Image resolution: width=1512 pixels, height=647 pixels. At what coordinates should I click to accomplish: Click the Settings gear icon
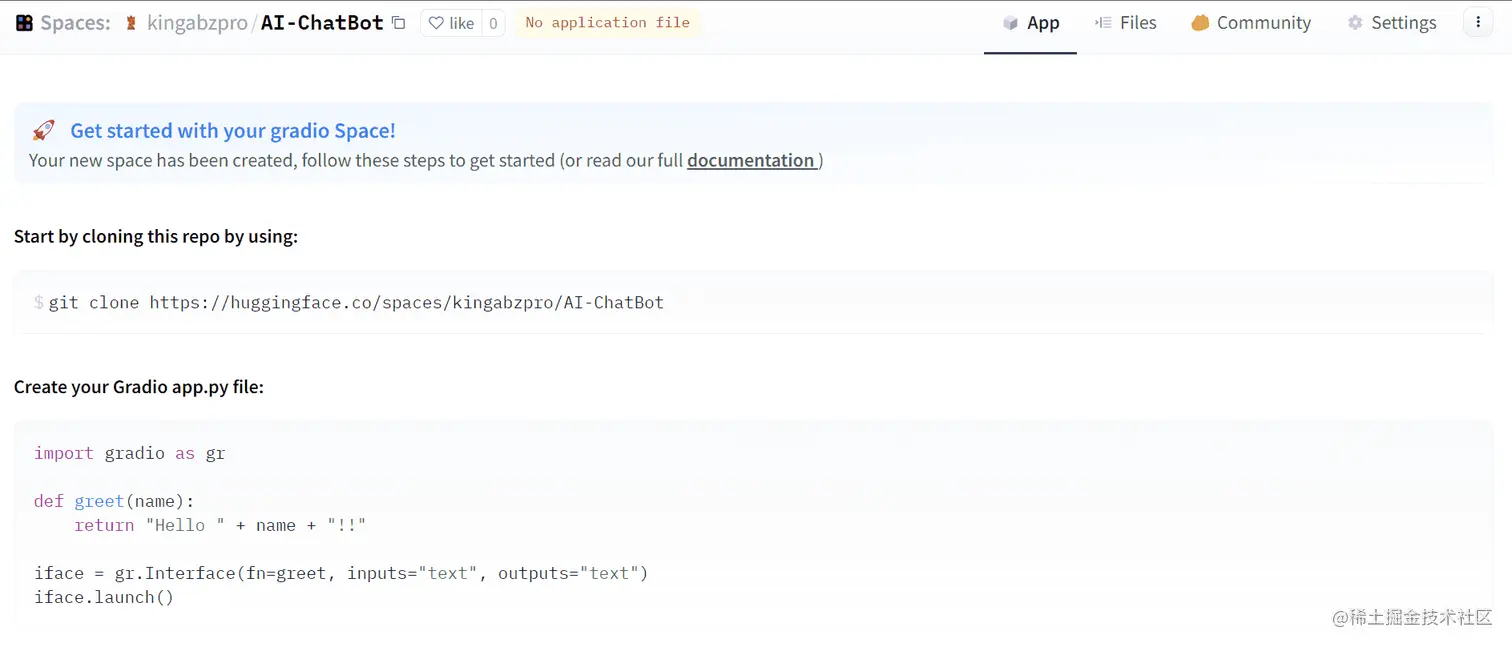pyautogui.click(x=1355, y=23)
